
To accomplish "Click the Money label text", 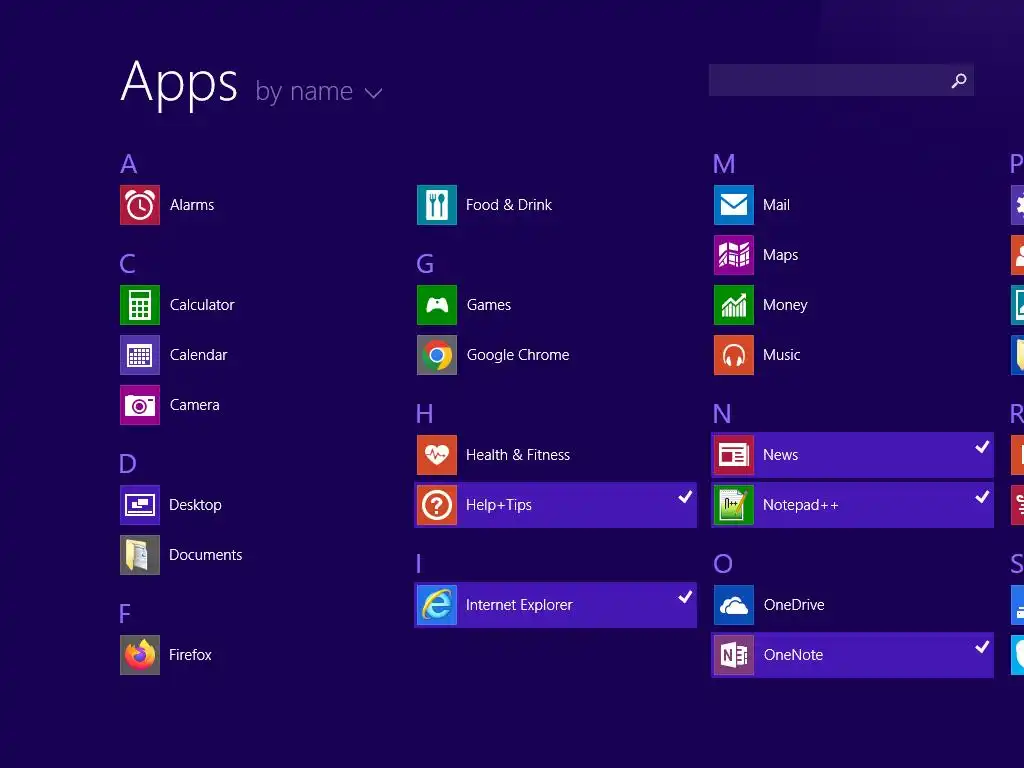I will coord(785,306).
